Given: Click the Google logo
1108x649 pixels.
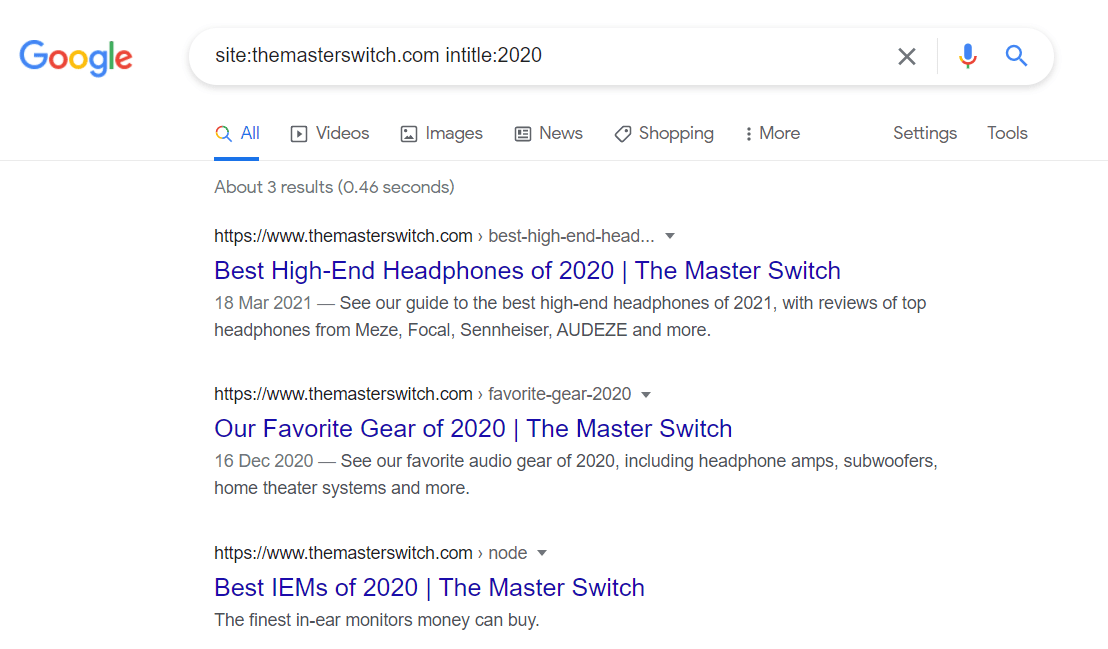Looking at the screenshot, I should click(x=76, y=57).
